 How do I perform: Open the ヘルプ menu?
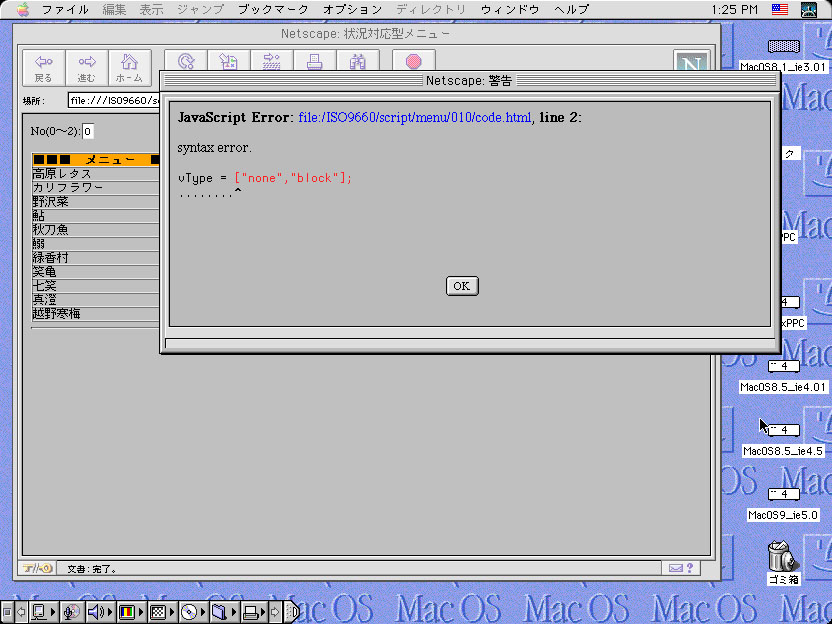pos(571,10)
